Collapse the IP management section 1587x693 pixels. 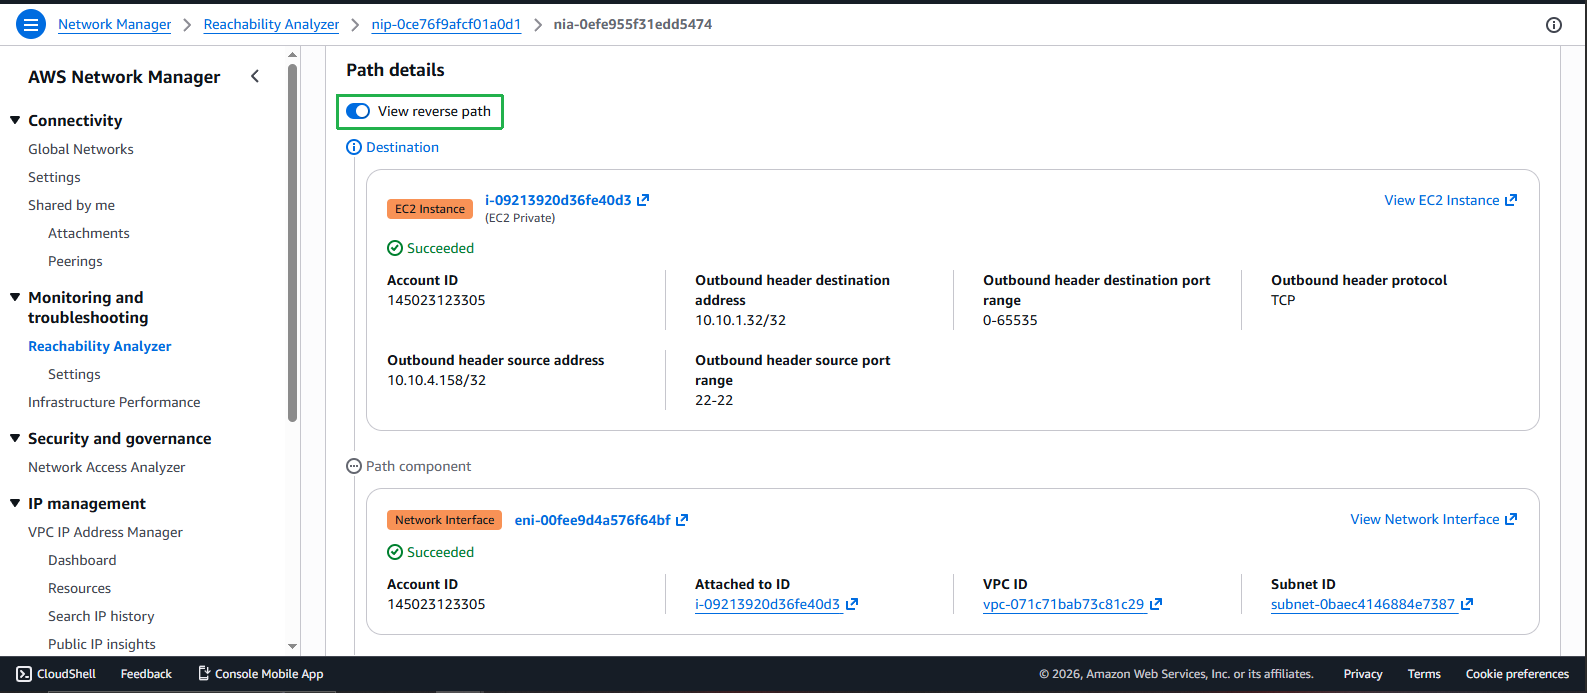(15, 503)
